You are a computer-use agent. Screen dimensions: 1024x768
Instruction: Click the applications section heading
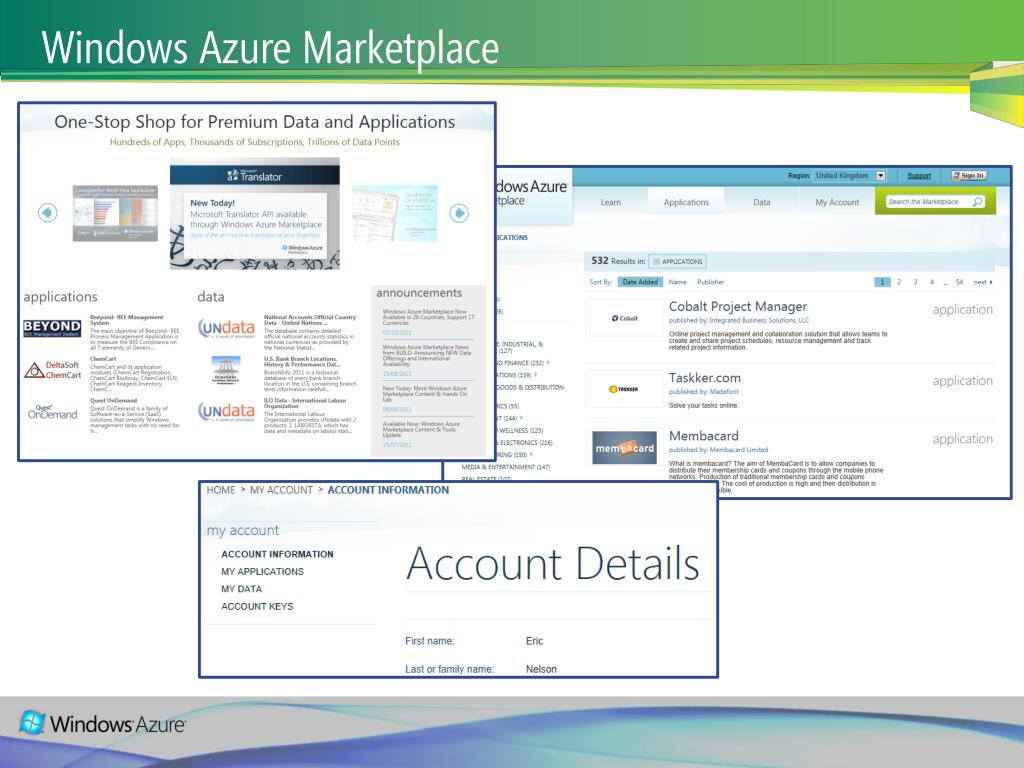(x=60, y=296)
